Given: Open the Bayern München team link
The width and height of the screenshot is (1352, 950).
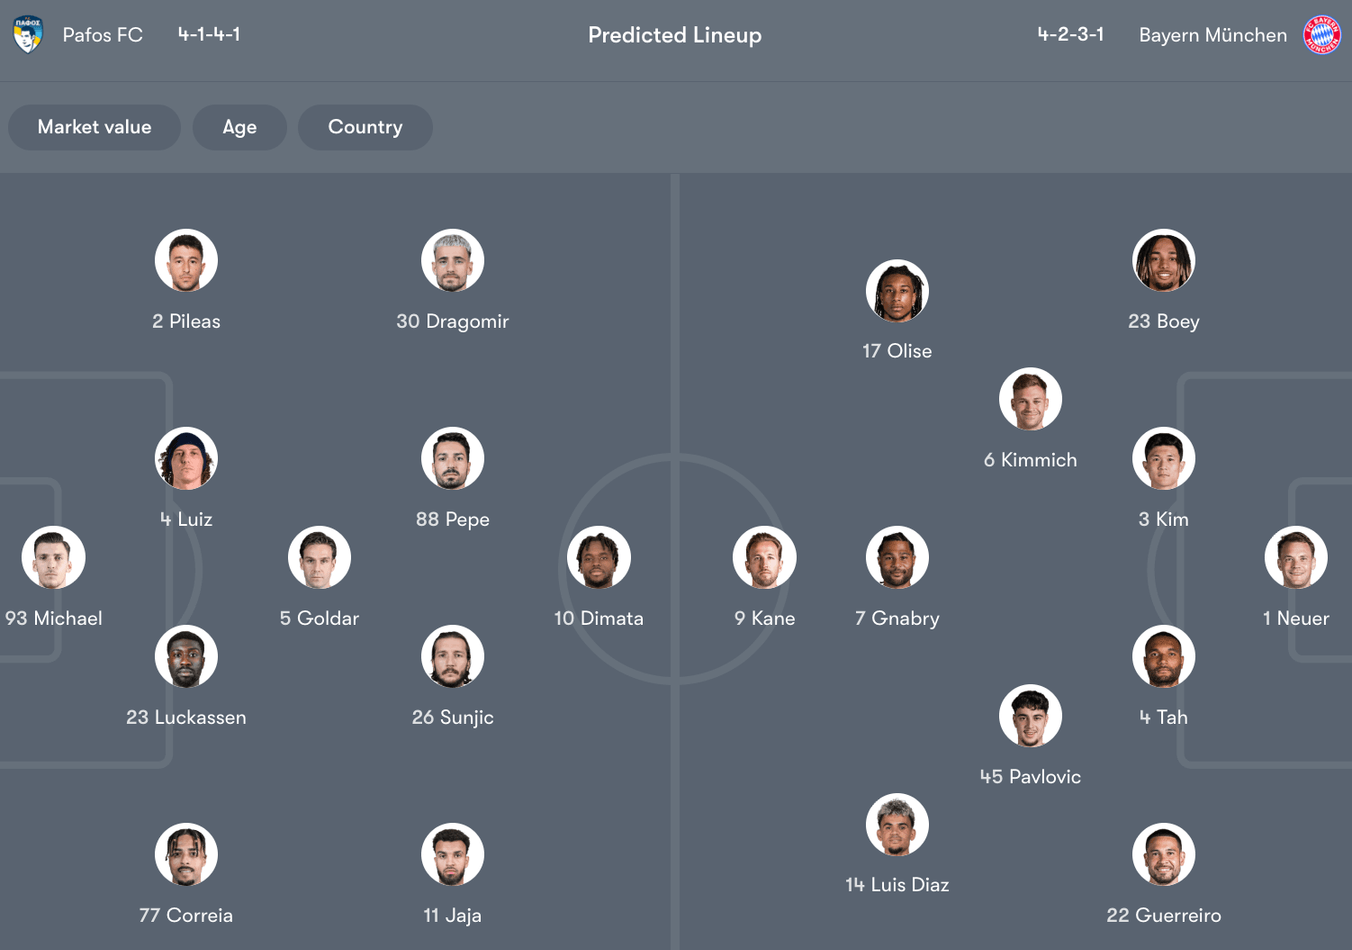Looking at the screenshot, I should 1212,35.
